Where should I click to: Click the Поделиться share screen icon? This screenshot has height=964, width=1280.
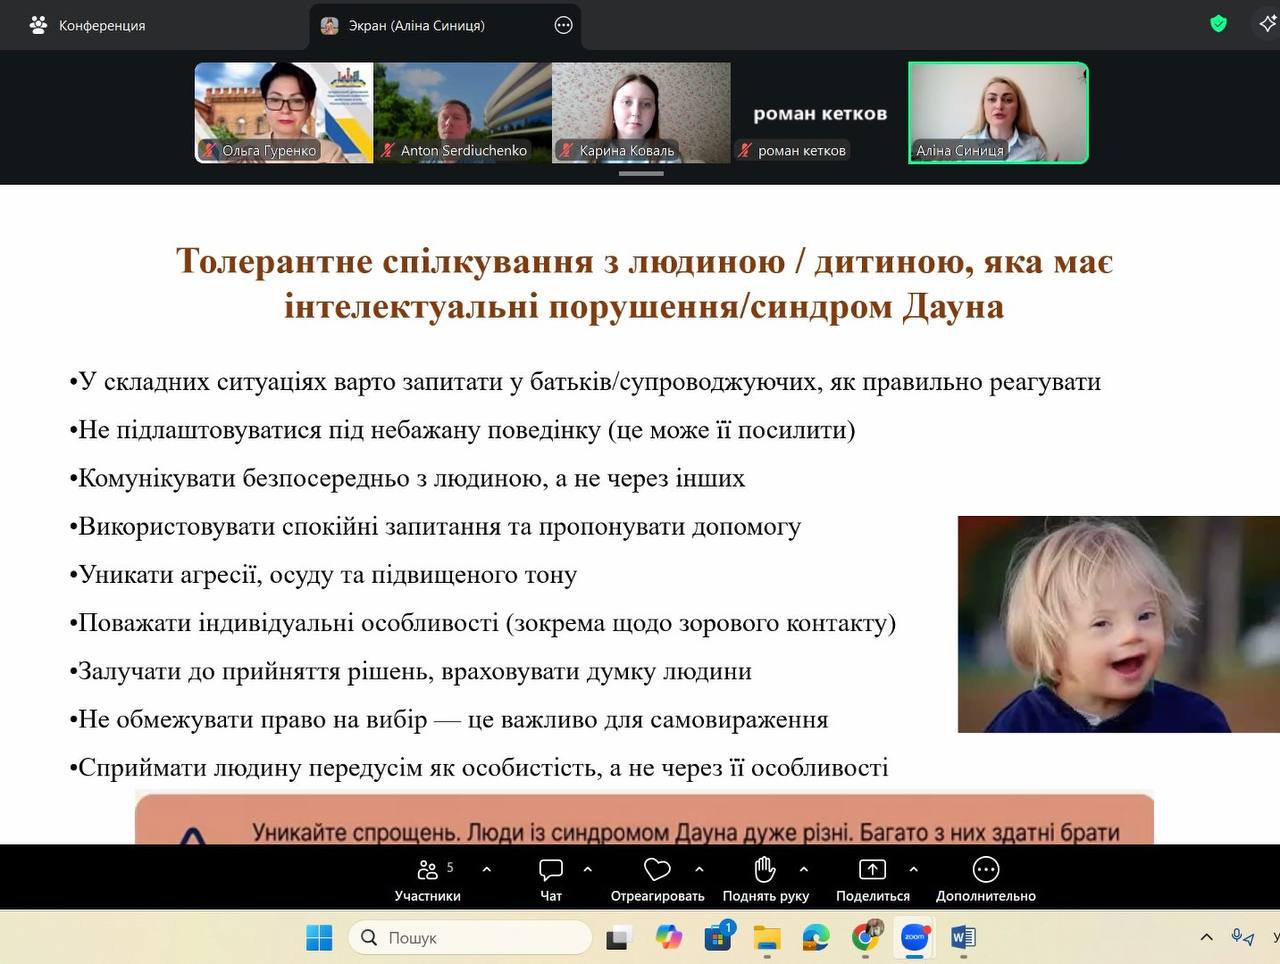[x=872, y=870]
